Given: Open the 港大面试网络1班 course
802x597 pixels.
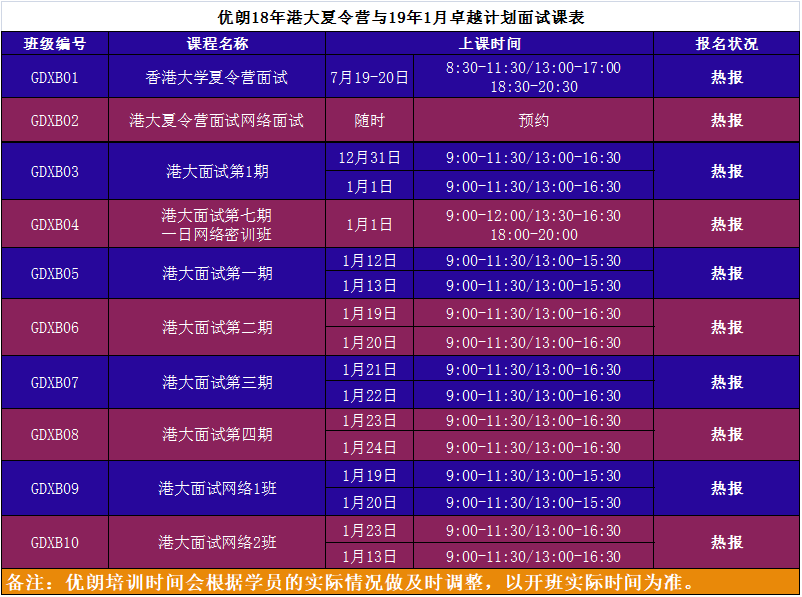Looking at the screenshot, I should click(x=217, y=489).
